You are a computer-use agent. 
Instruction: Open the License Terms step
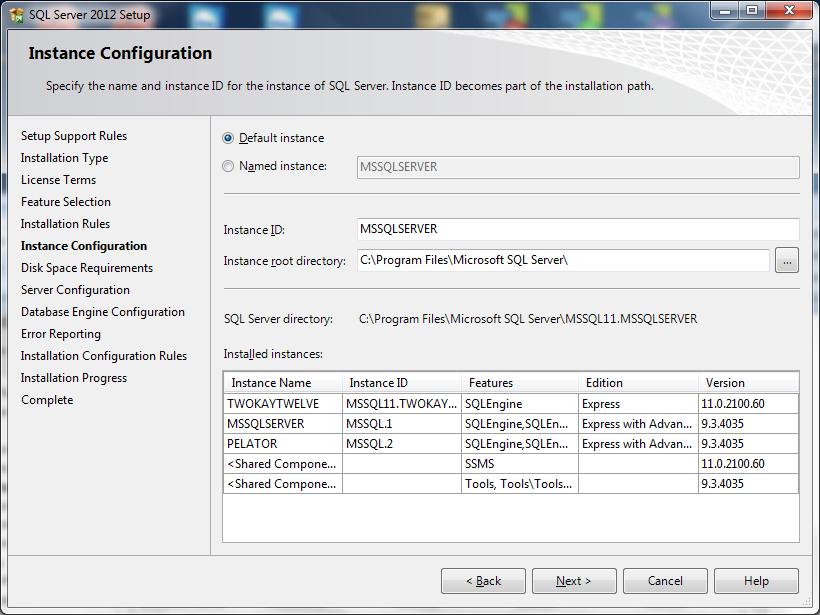(59, 180)
